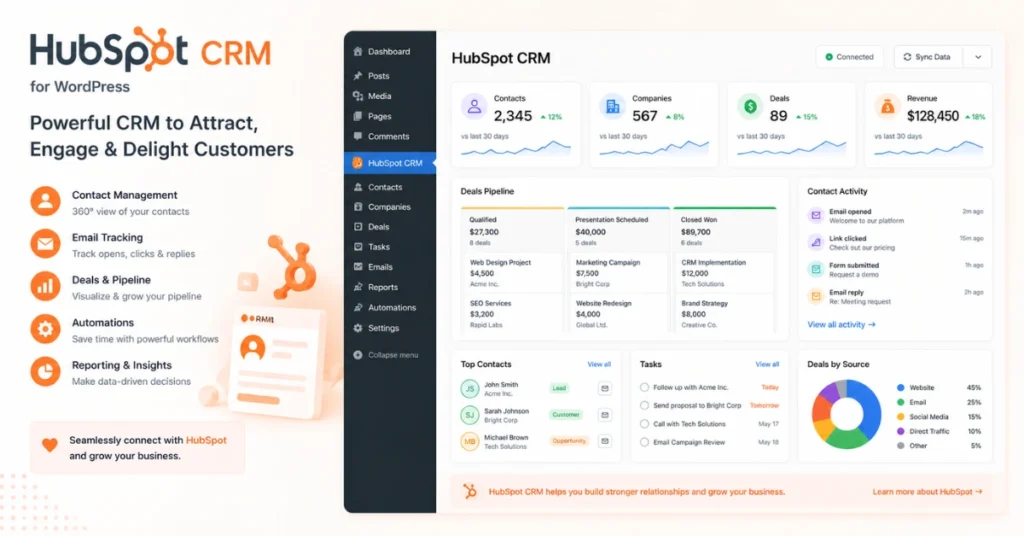Click the Social Media yellow legend dot
Screen dimensions: 1024x536
click(901, 417)
